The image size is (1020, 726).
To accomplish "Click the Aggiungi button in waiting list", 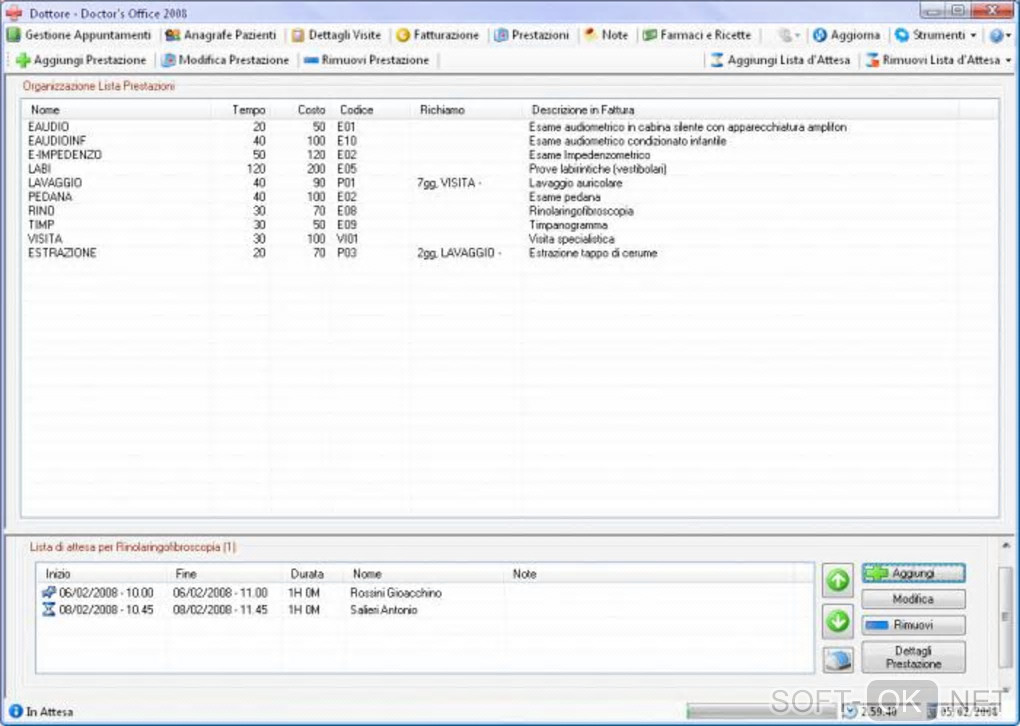I will [913, 573].
